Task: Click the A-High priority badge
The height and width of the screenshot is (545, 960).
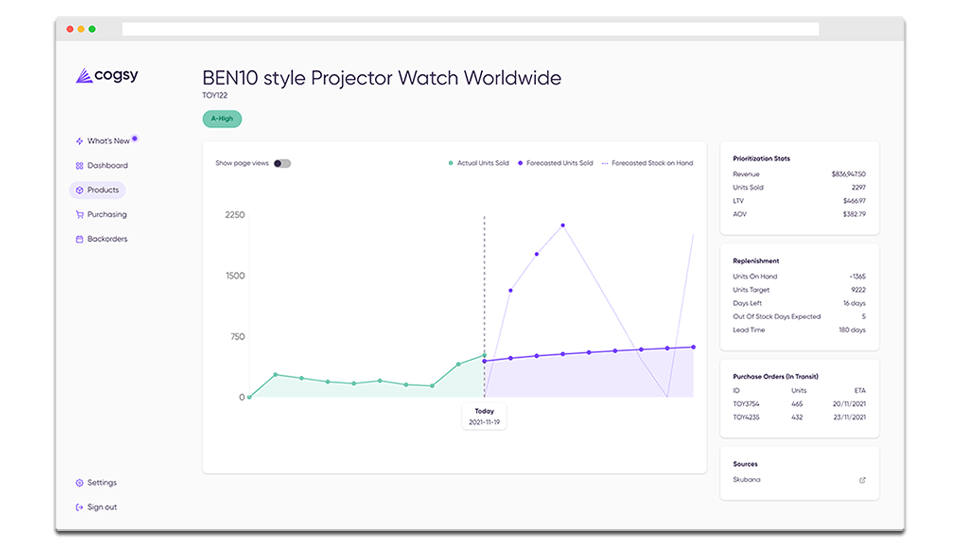Action: tap(222, 119)
